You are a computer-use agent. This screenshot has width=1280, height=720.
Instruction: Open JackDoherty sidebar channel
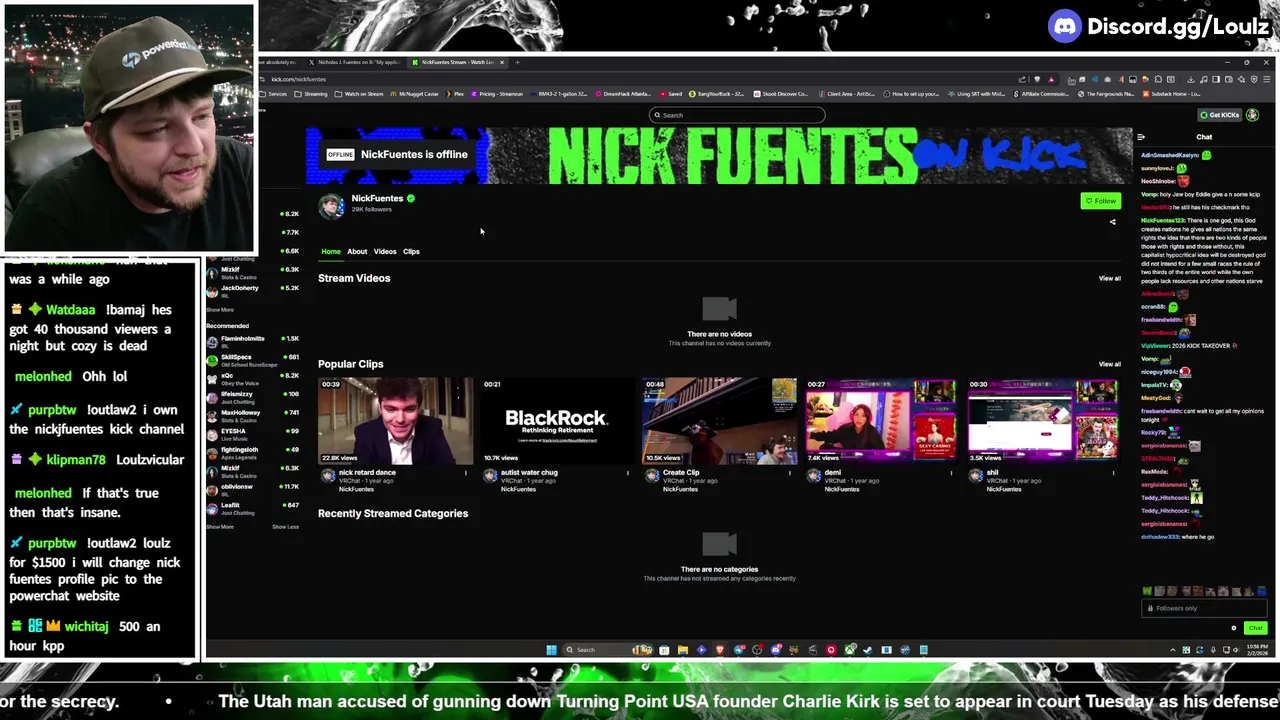[x=252, y=290]
